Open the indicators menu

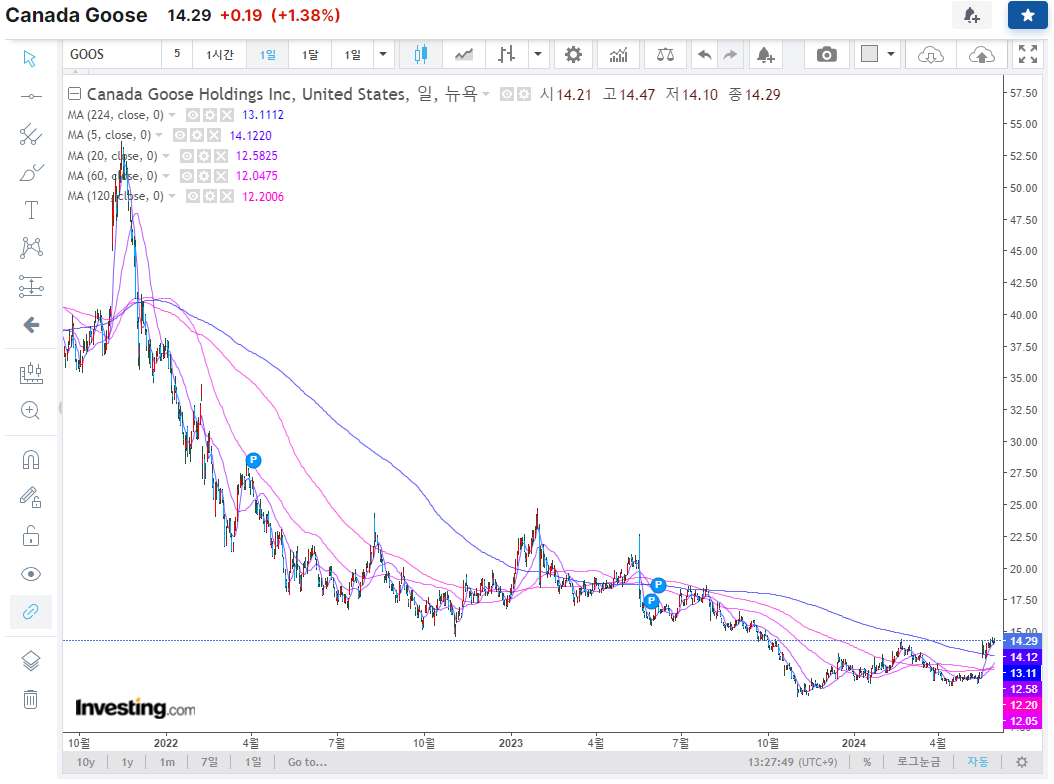click(618, 54)
